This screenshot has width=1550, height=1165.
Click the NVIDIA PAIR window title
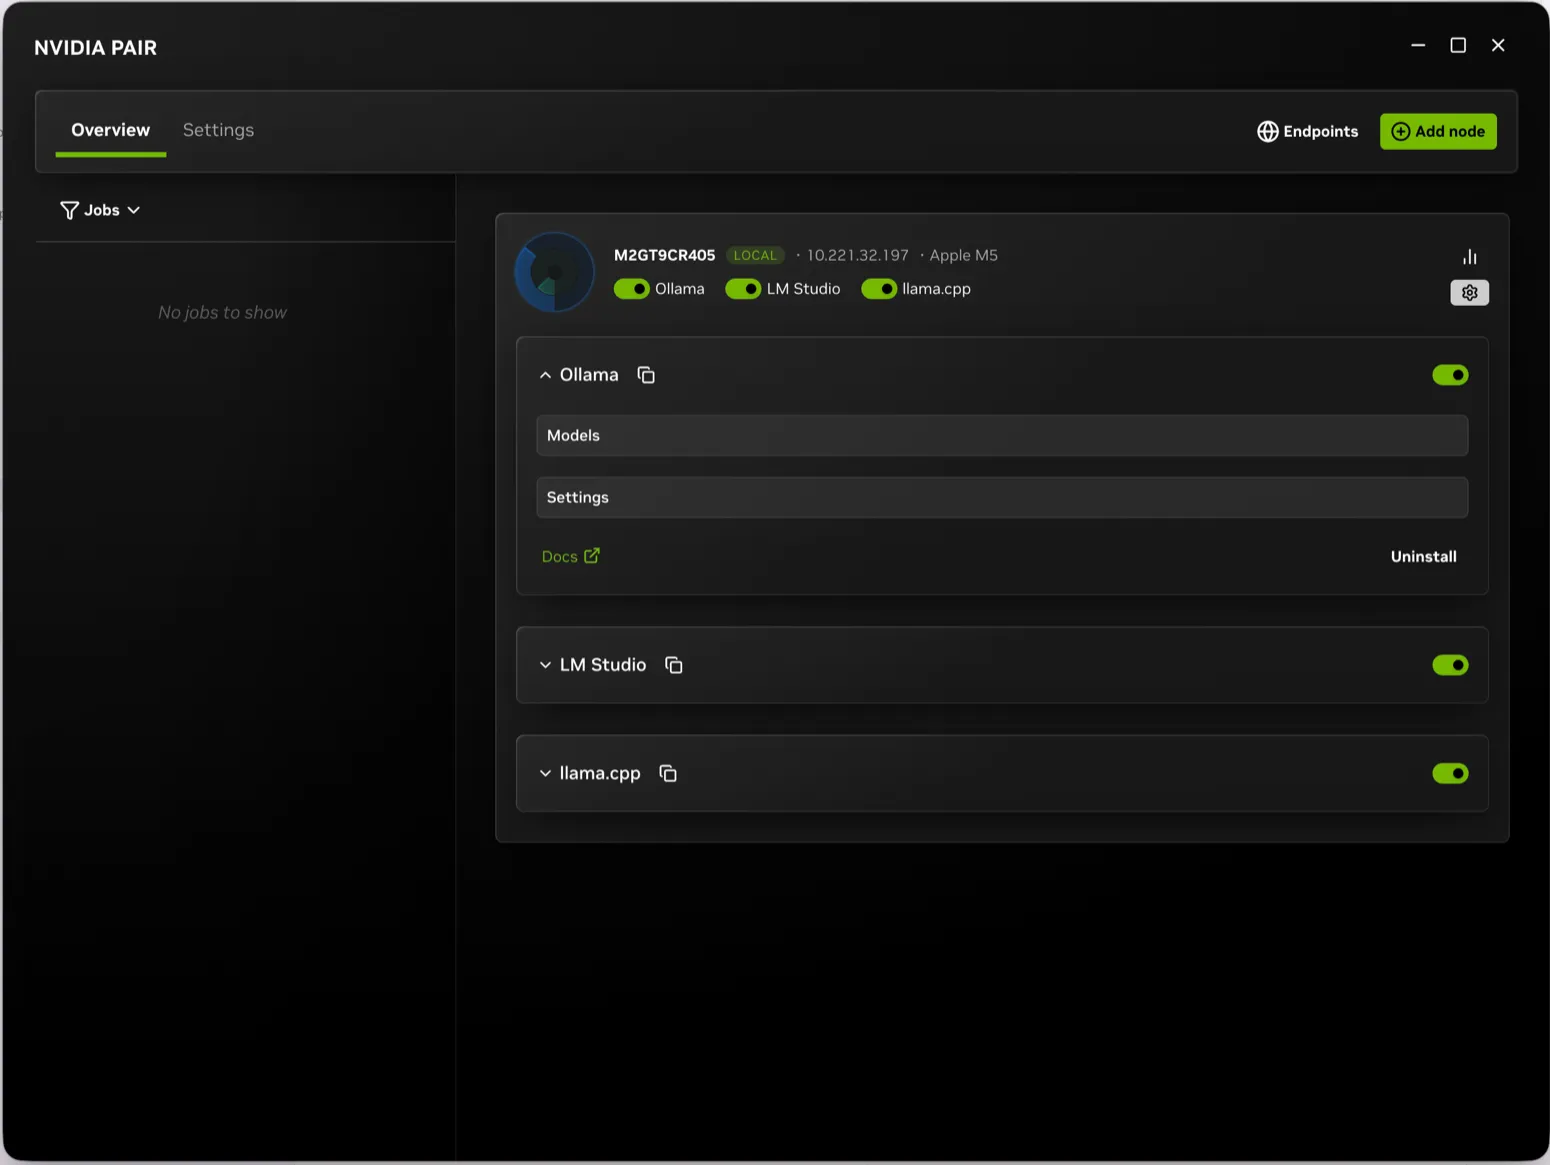pyautogui.click(x=95, y=48)
